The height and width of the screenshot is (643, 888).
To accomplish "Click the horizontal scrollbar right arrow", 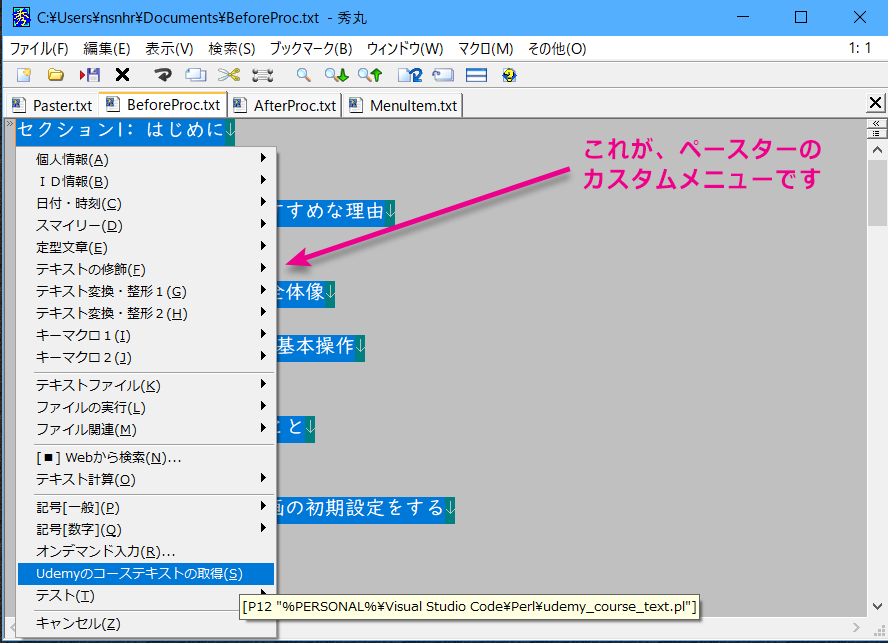I will 856,627.
